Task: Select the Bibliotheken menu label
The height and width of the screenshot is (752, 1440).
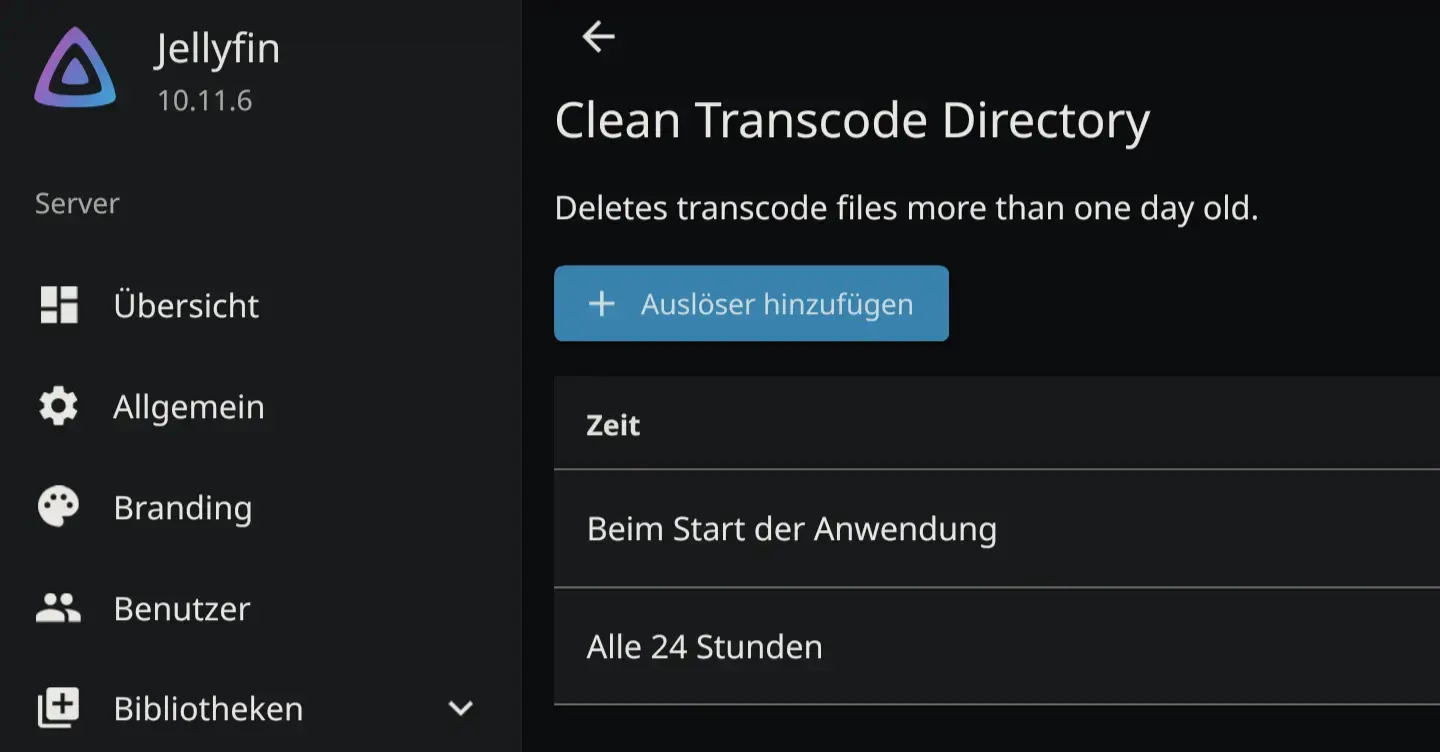Action: (x=208, y=709)
